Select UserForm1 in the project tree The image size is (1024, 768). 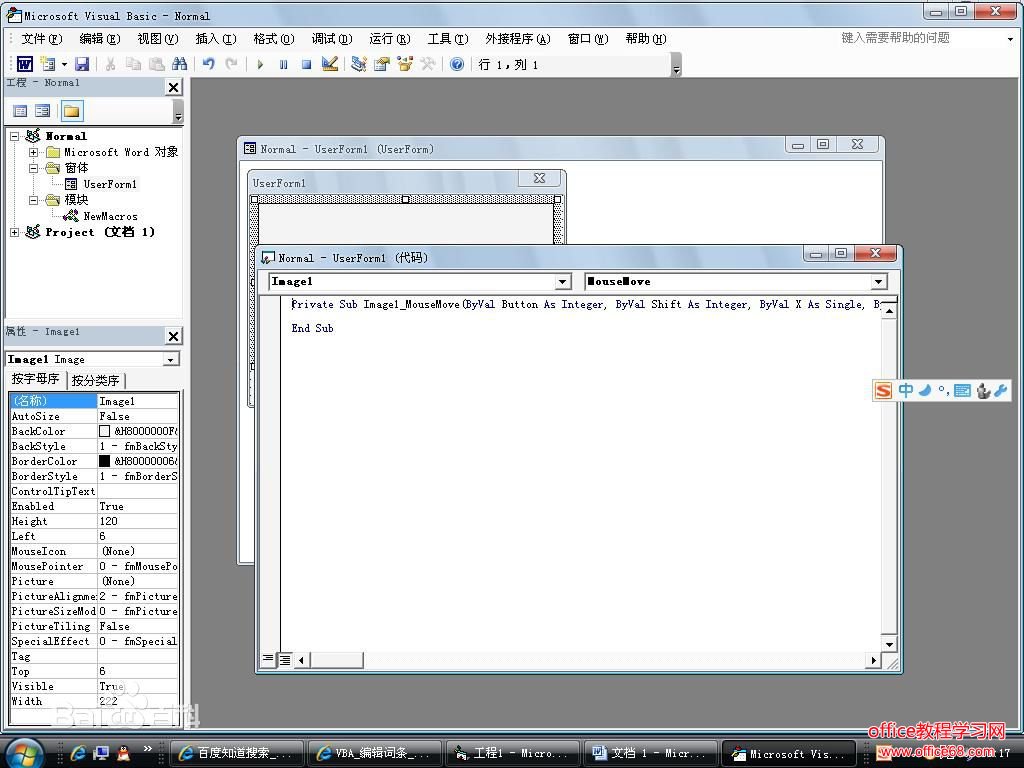[110, 184]
